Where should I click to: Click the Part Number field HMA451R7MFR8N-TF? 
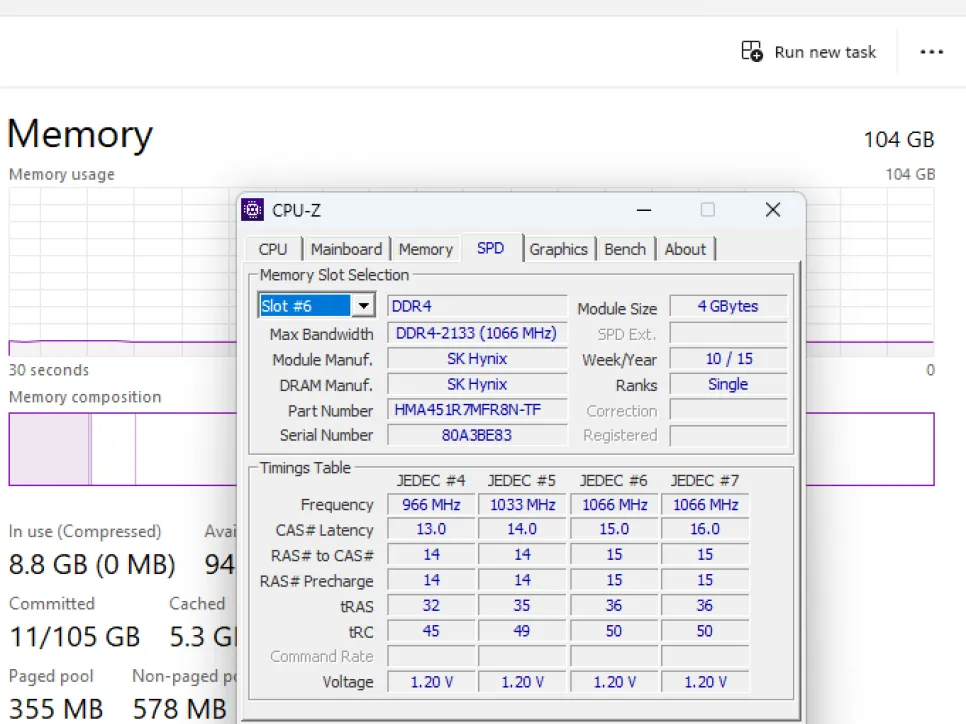[x=477, y=410]
